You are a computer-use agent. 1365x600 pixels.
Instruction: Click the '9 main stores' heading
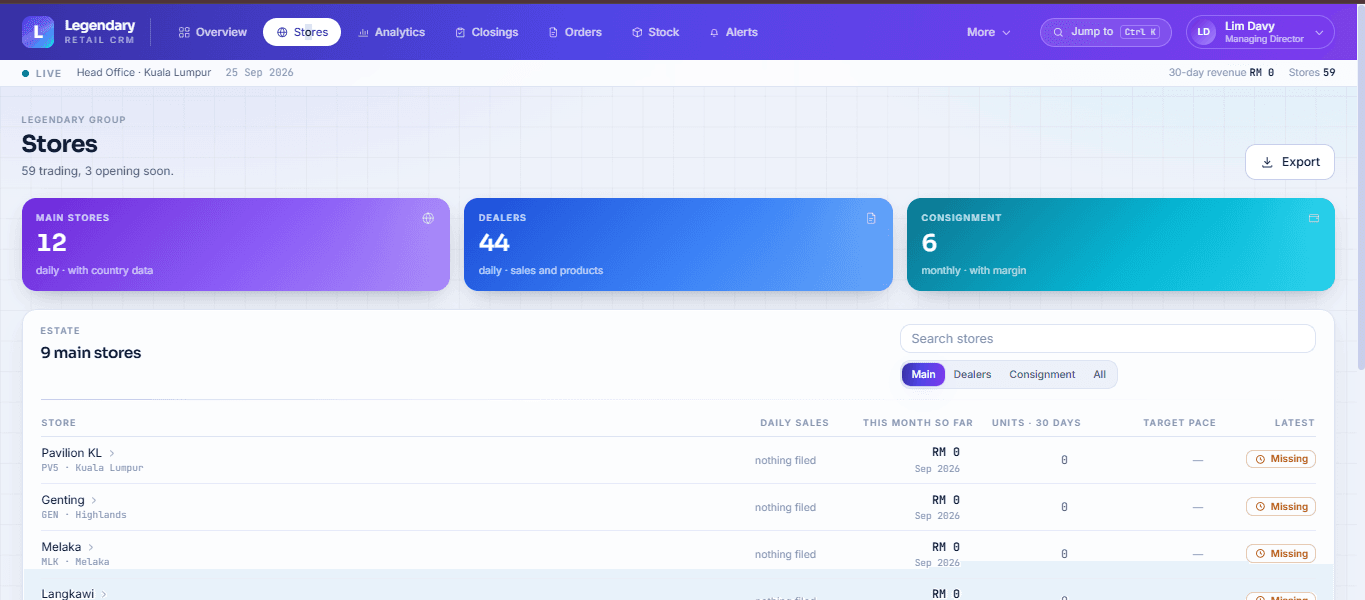pyautogui.click(x=91, y=353)
